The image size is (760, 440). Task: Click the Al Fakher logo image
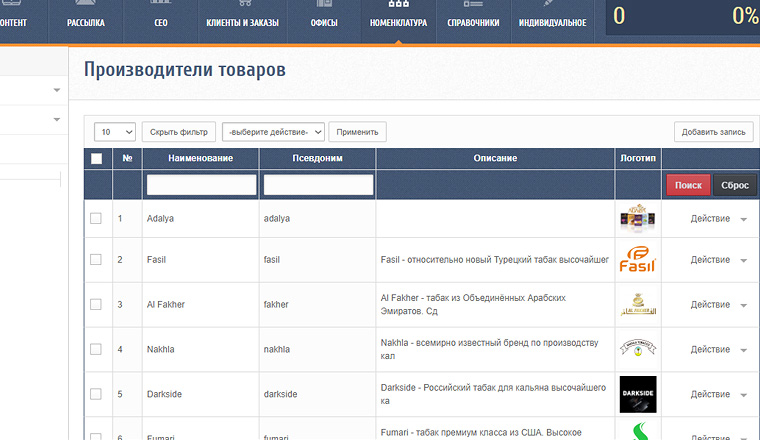click(x=638, y=304)
